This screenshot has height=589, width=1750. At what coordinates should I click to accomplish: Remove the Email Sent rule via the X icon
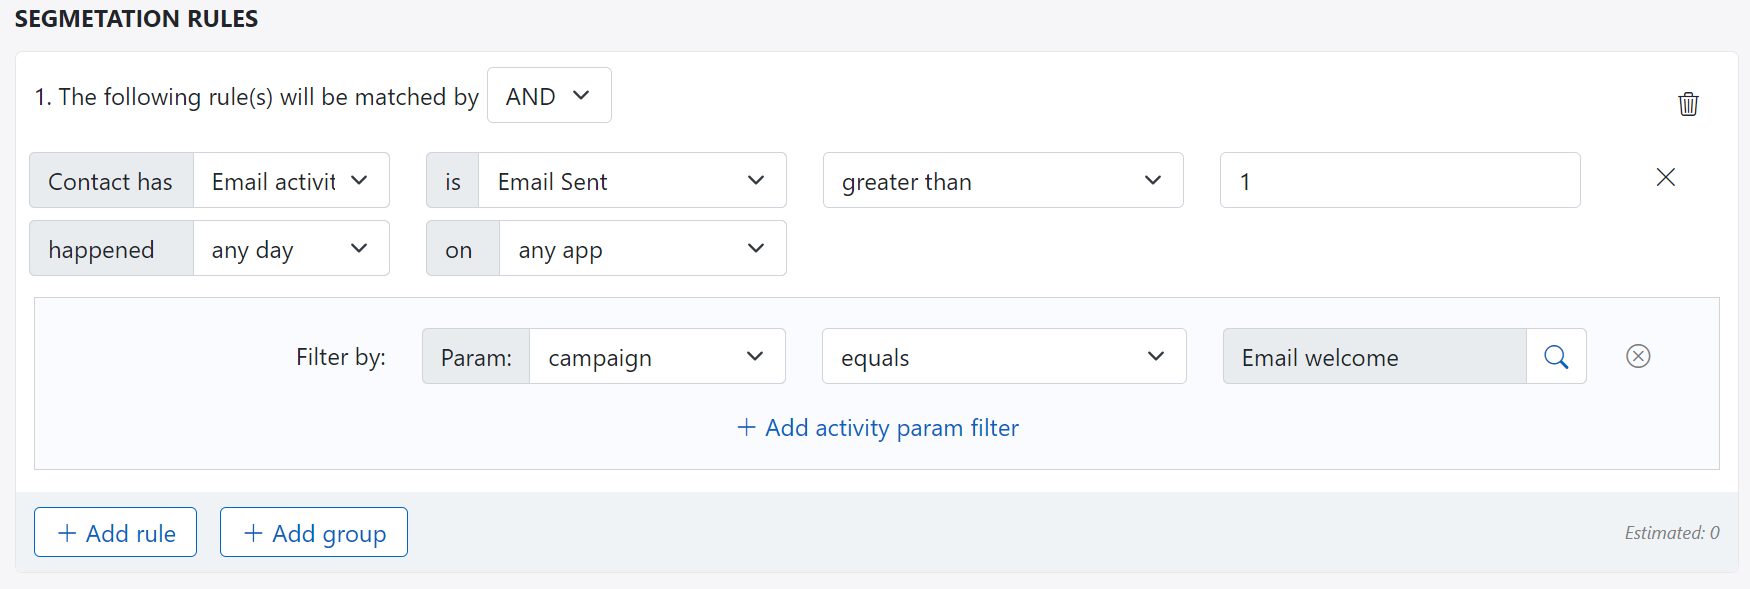(x=1665, y=177)
